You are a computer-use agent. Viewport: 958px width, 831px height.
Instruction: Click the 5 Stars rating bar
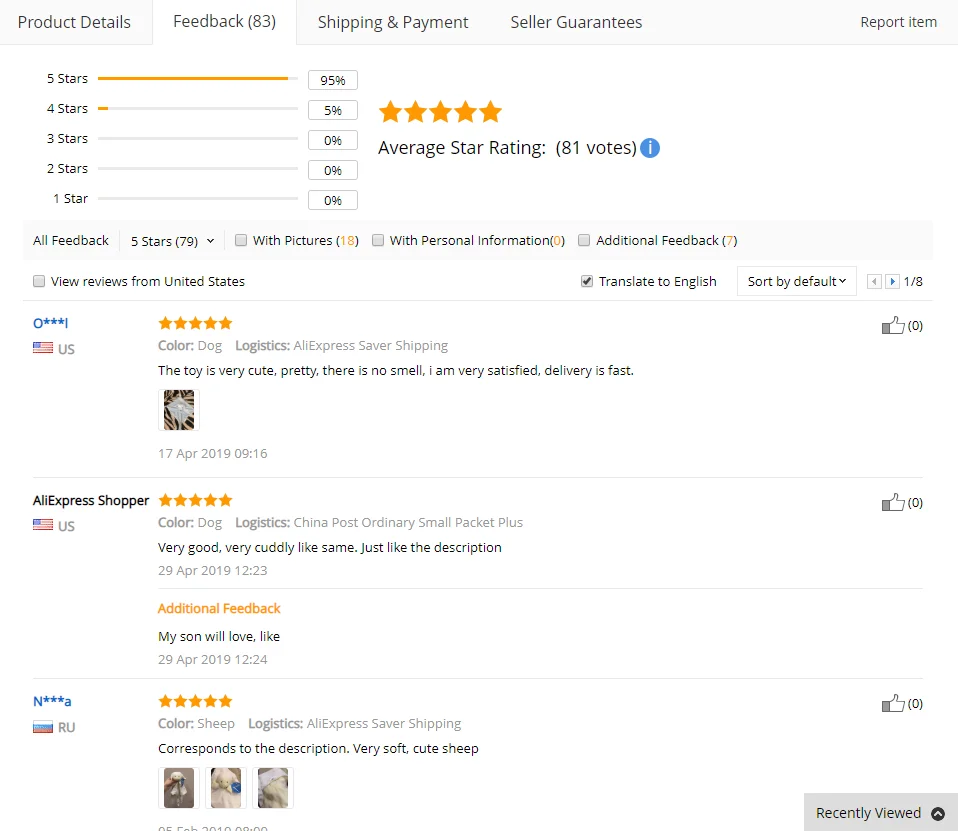click(x=197, y=78)
